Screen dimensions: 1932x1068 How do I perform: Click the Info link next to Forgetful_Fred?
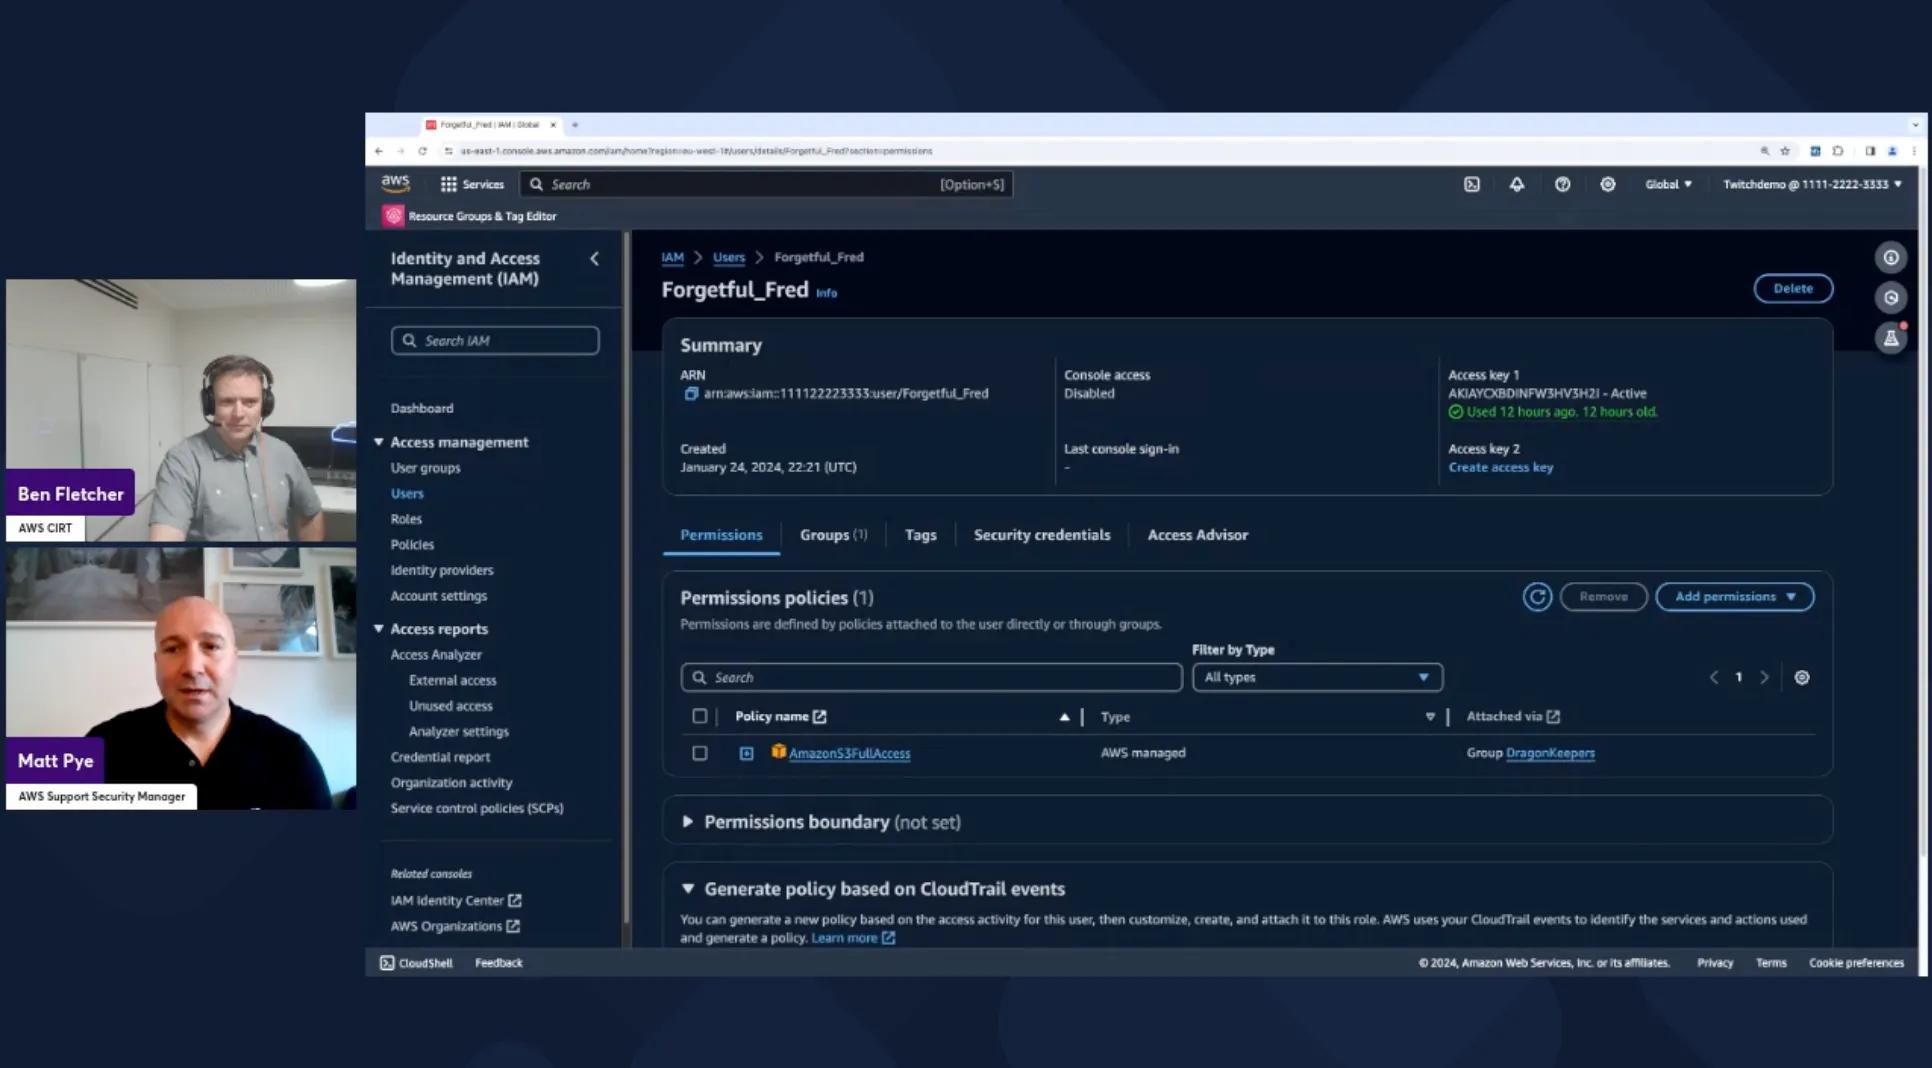(826, 293)
